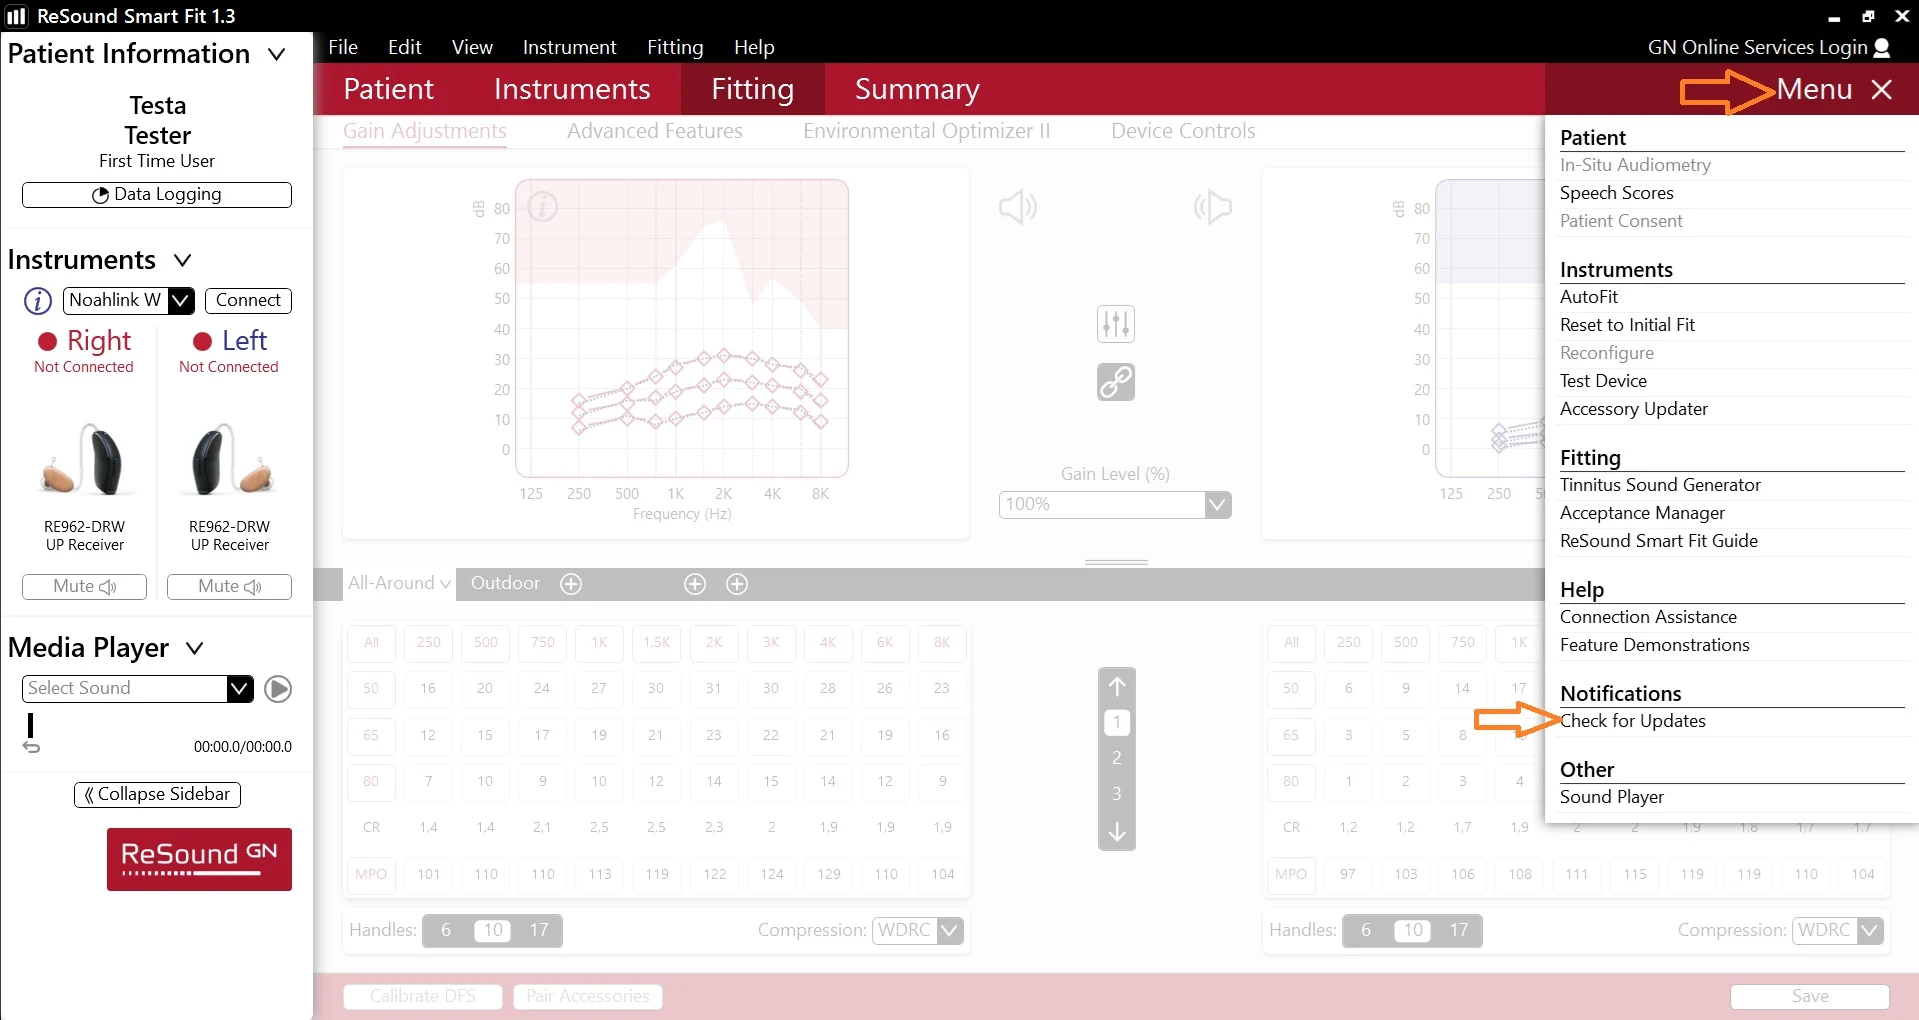Select 6 handles in the left Handles selector
Viewport: 1919px width, 1020px height.
point(446,930)
